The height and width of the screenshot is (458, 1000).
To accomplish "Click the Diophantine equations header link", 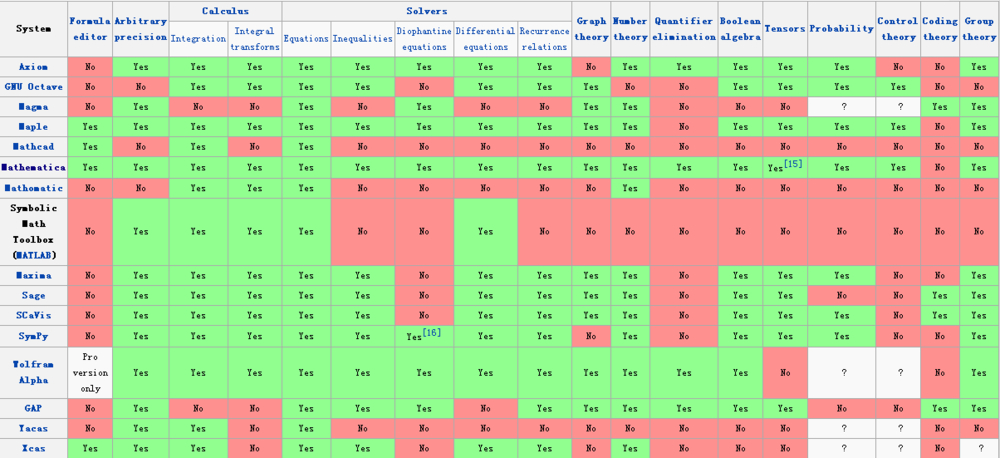I will click(424, 39).
